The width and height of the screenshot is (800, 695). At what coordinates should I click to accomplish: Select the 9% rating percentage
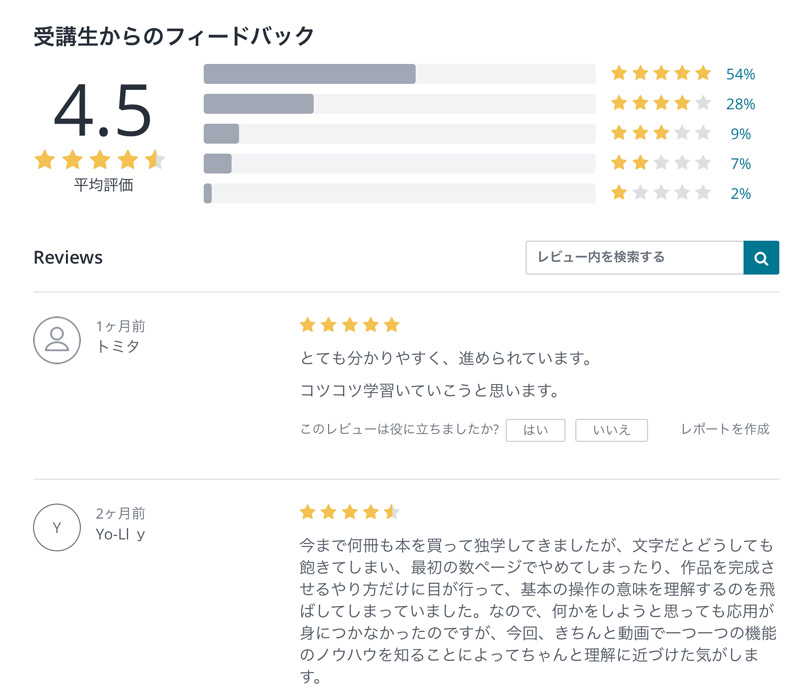click(740, 134)
